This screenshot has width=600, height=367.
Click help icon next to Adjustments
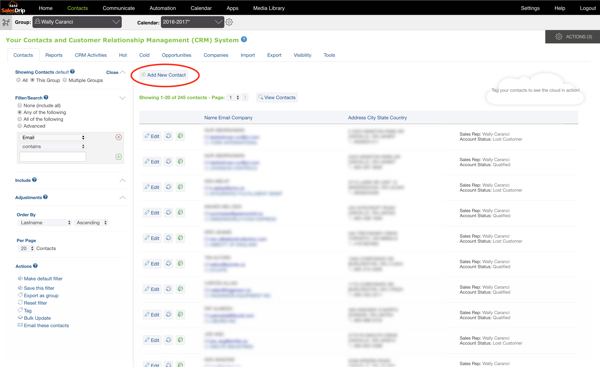(46, 197)
